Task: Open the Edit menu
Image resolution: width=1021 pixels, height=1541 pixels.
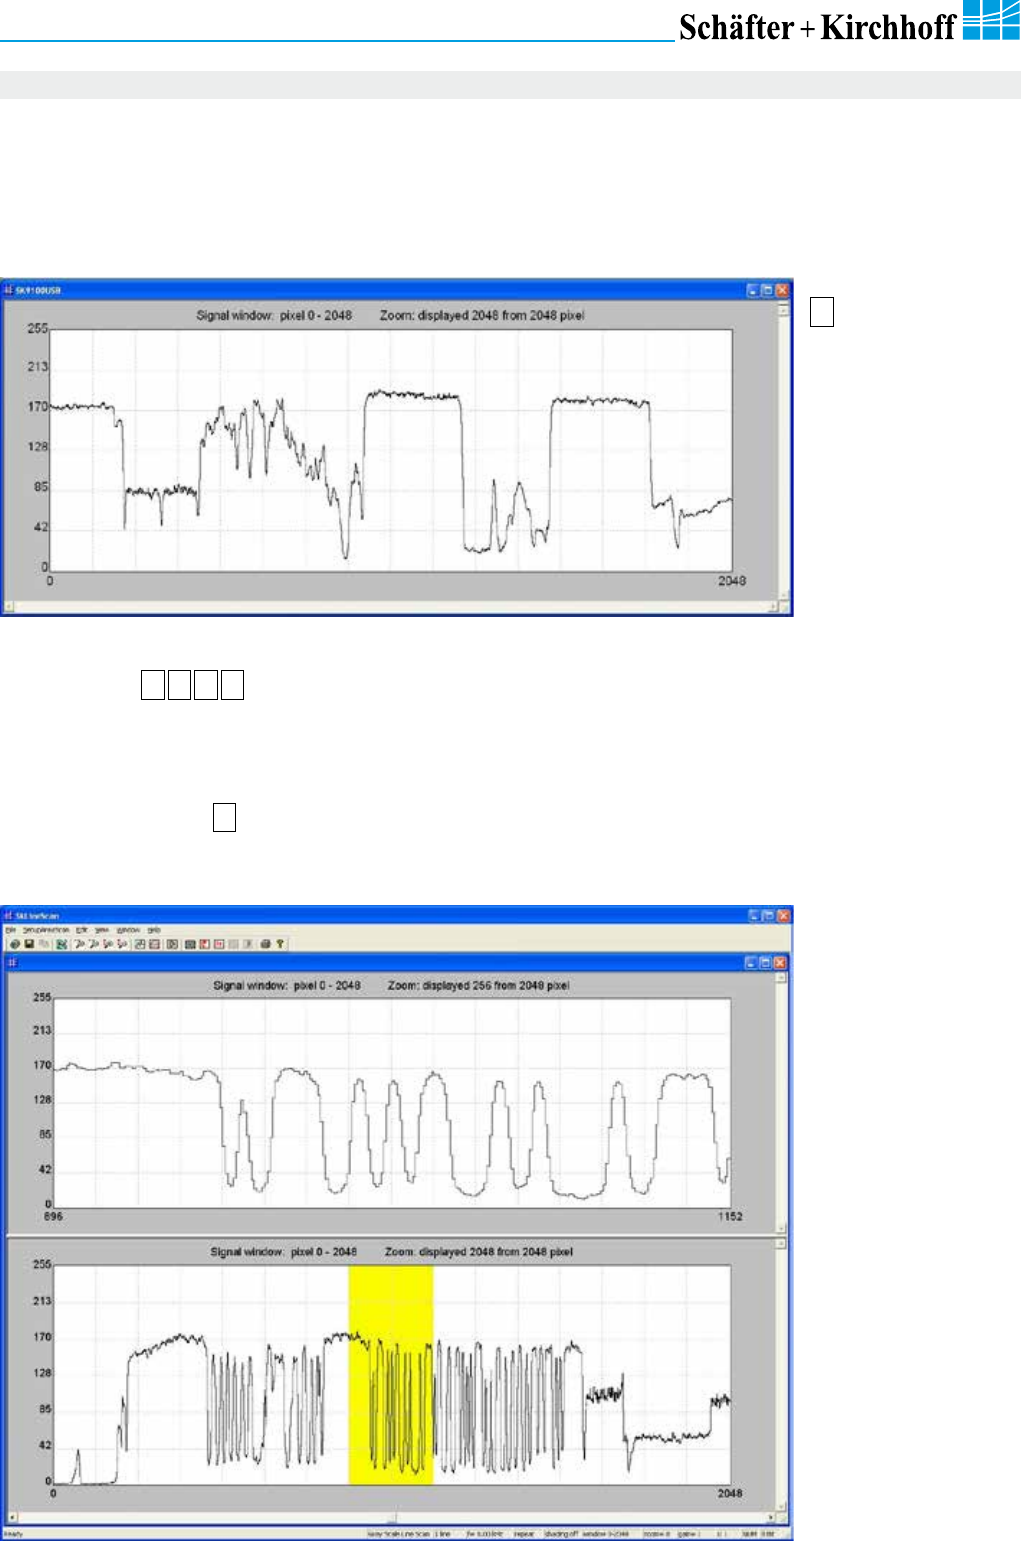Action: point(82,930)
